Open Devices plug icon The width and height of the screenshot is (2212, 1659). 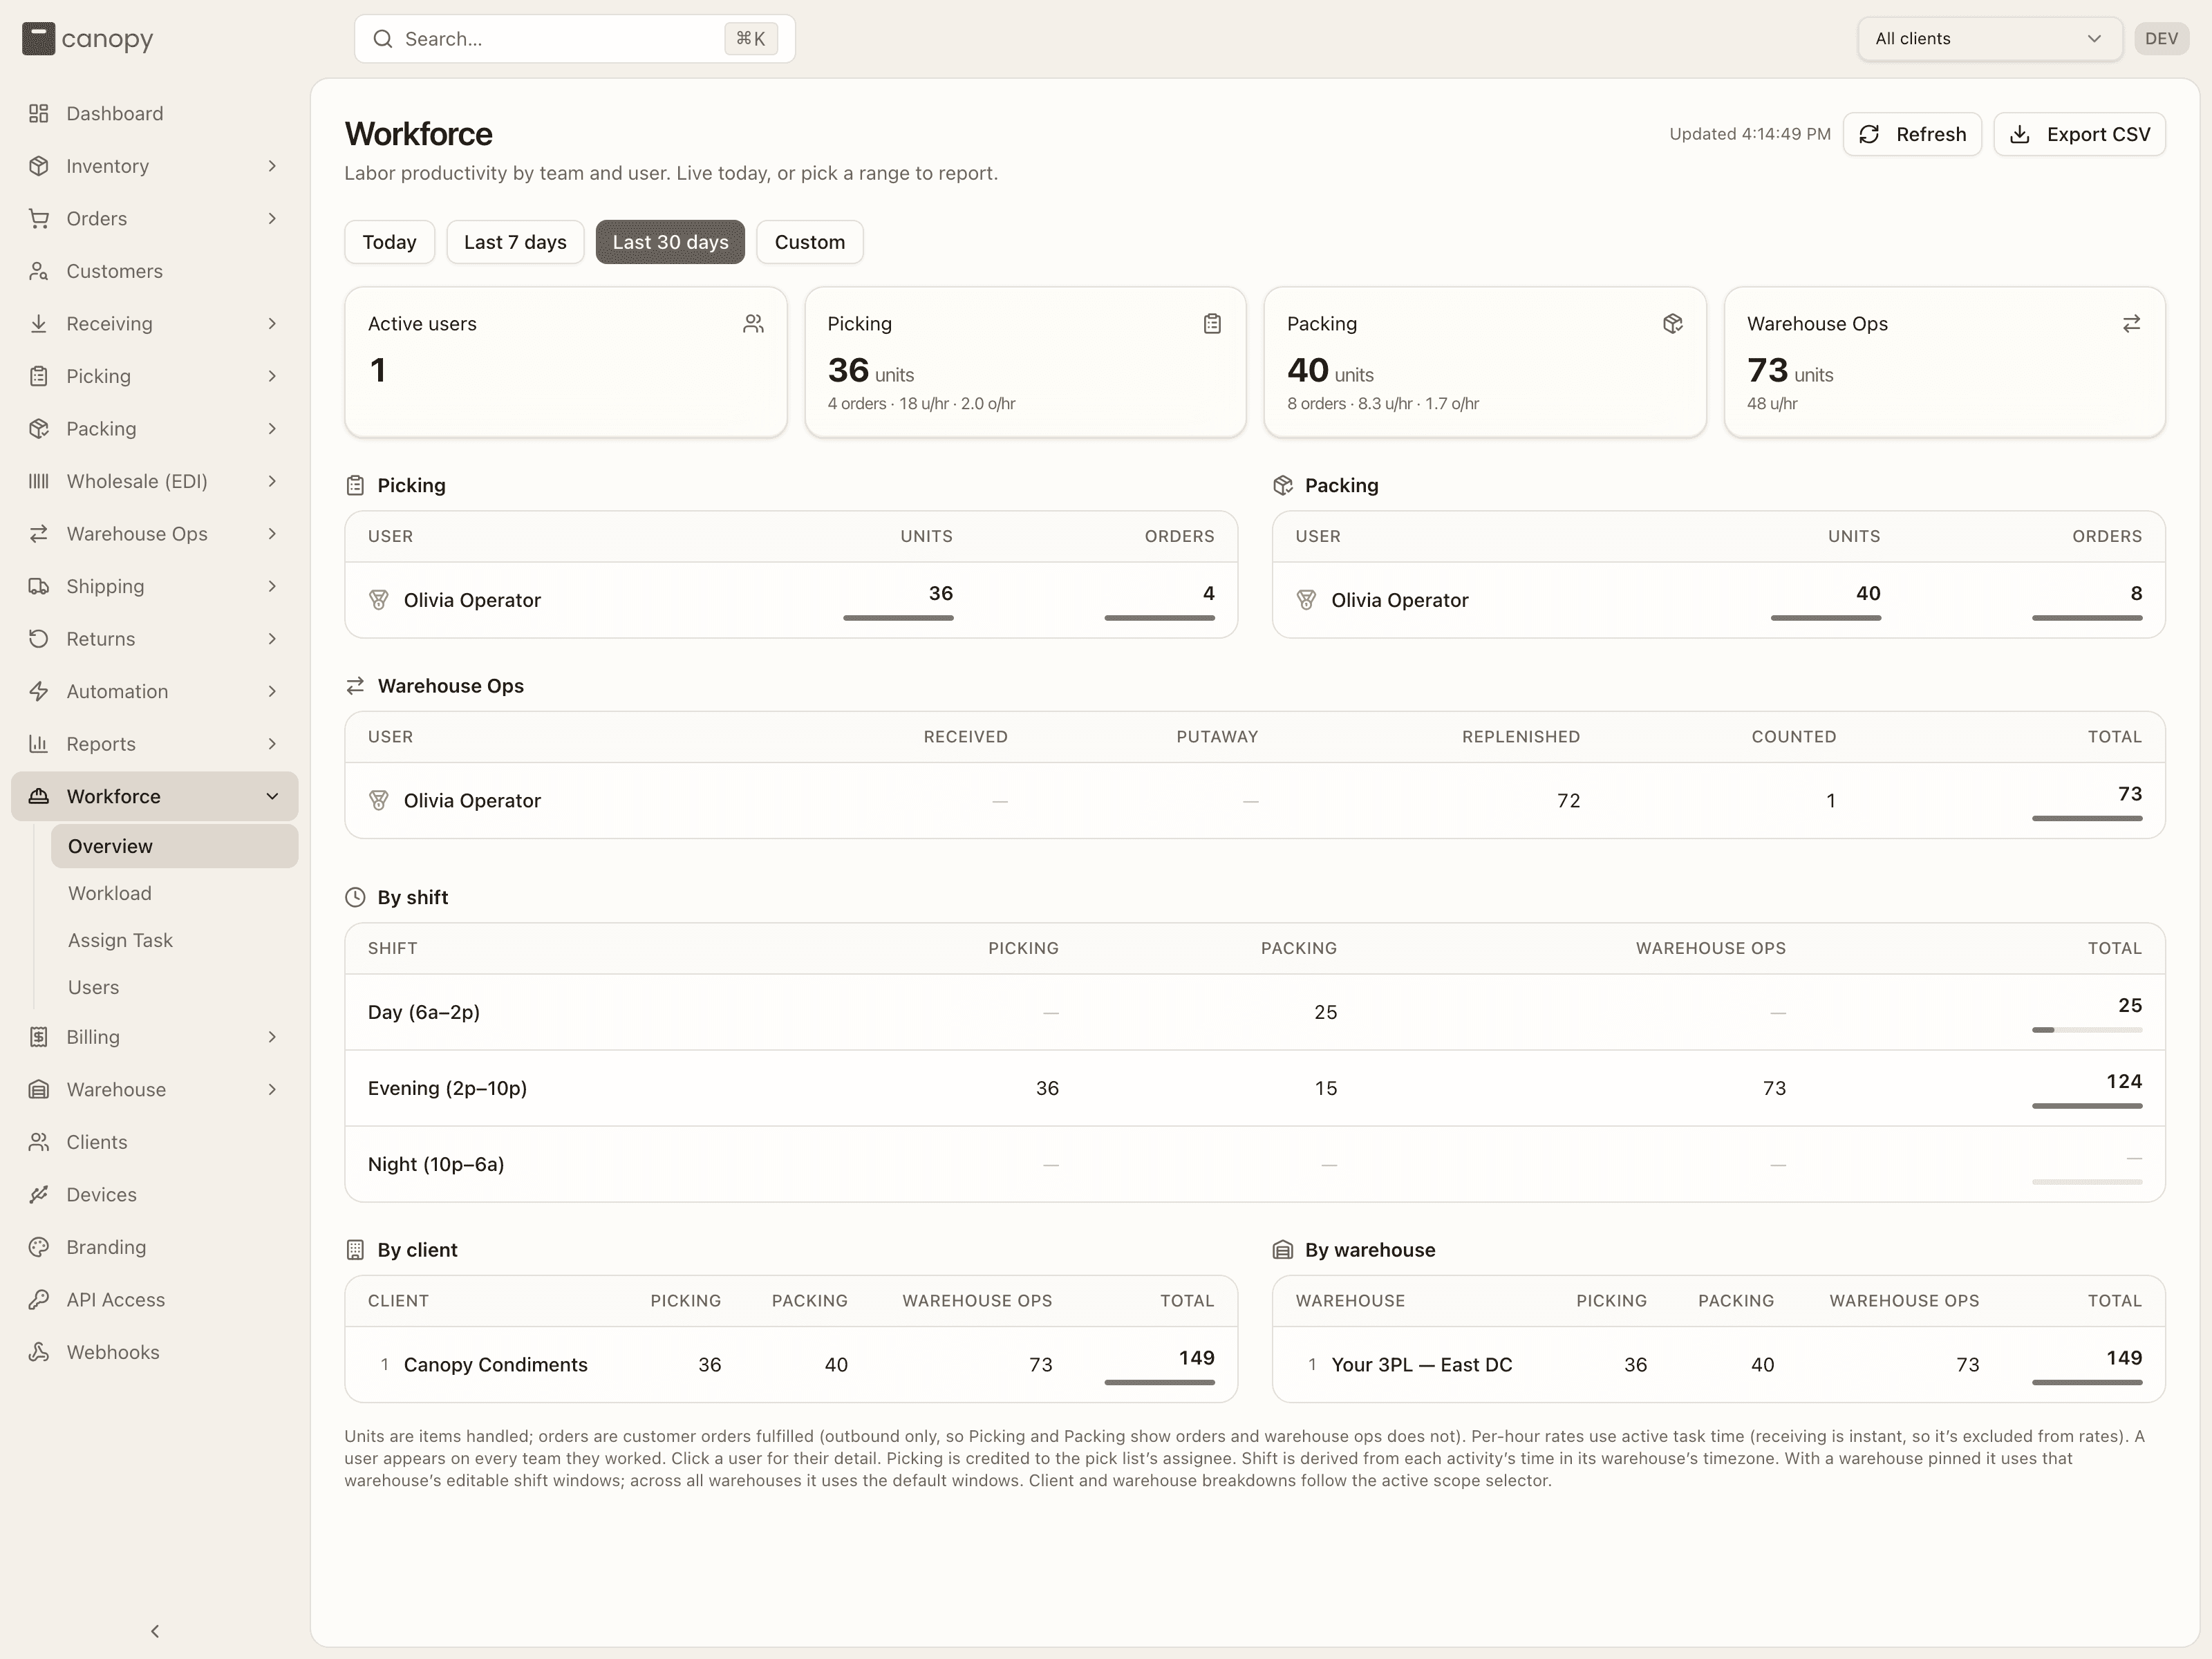pyautogui.click(x=38, y=1194)
